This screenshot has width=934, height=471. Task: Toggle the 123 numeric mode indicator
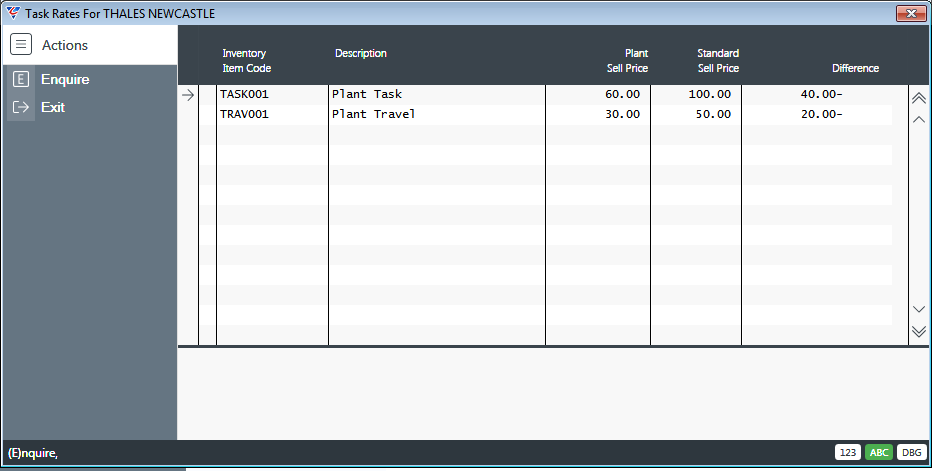pos(848,453)
